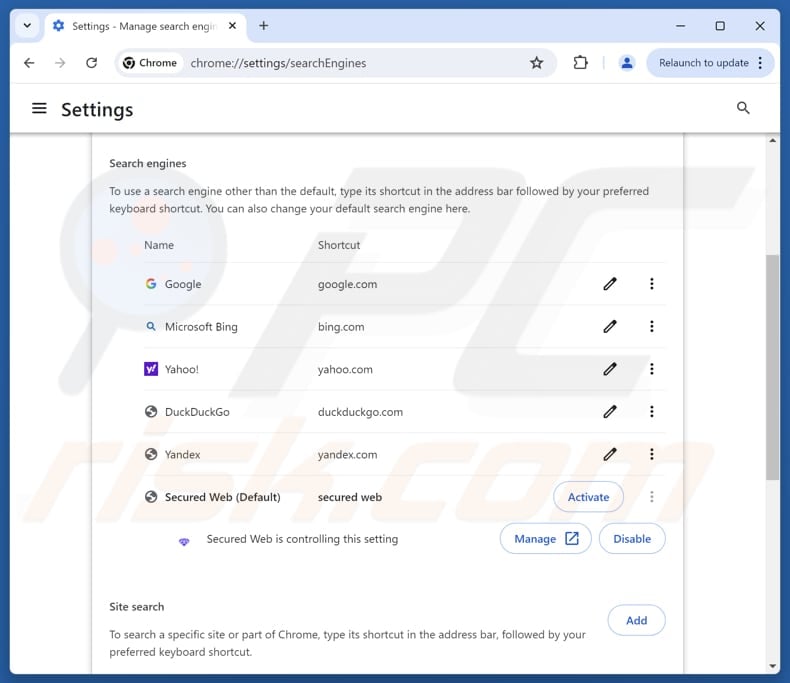The width and height of the screenshot is (790, 683).
Task: Click the Site search heading
Action: [x=137, y=606]
